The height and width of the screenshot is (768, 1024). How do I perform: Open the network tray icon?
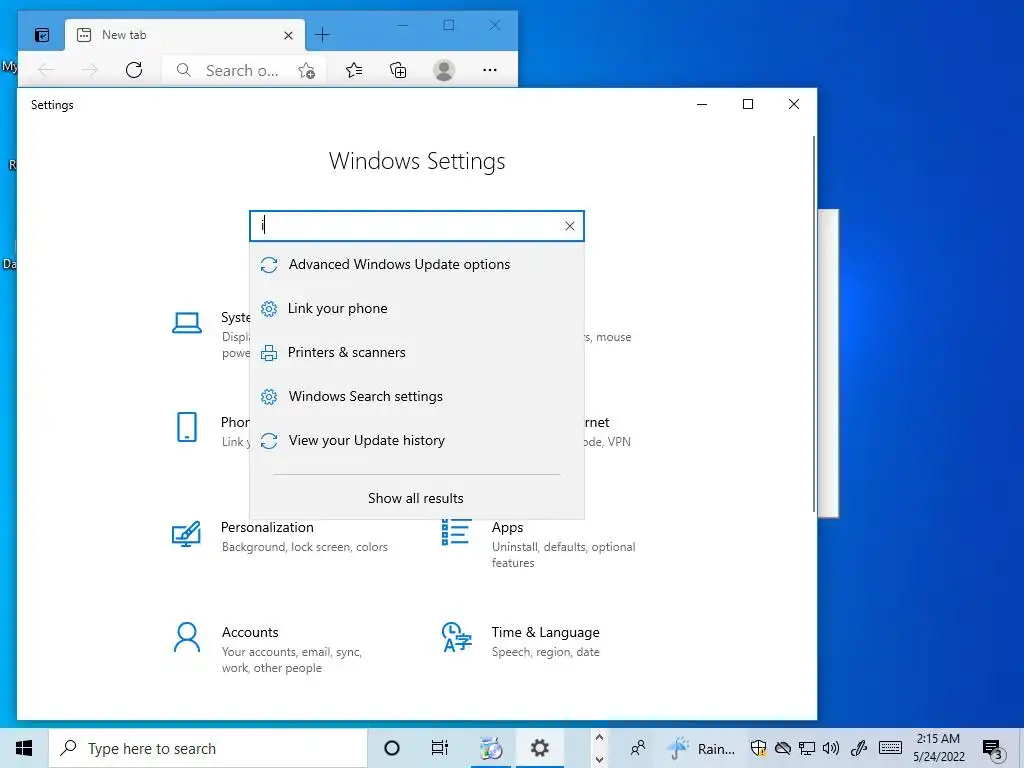point(807,748)
